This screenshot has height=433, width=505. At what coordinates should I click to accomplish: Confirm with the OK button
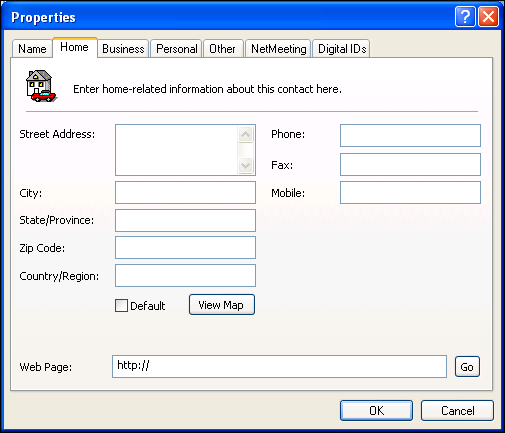(376, 411)
